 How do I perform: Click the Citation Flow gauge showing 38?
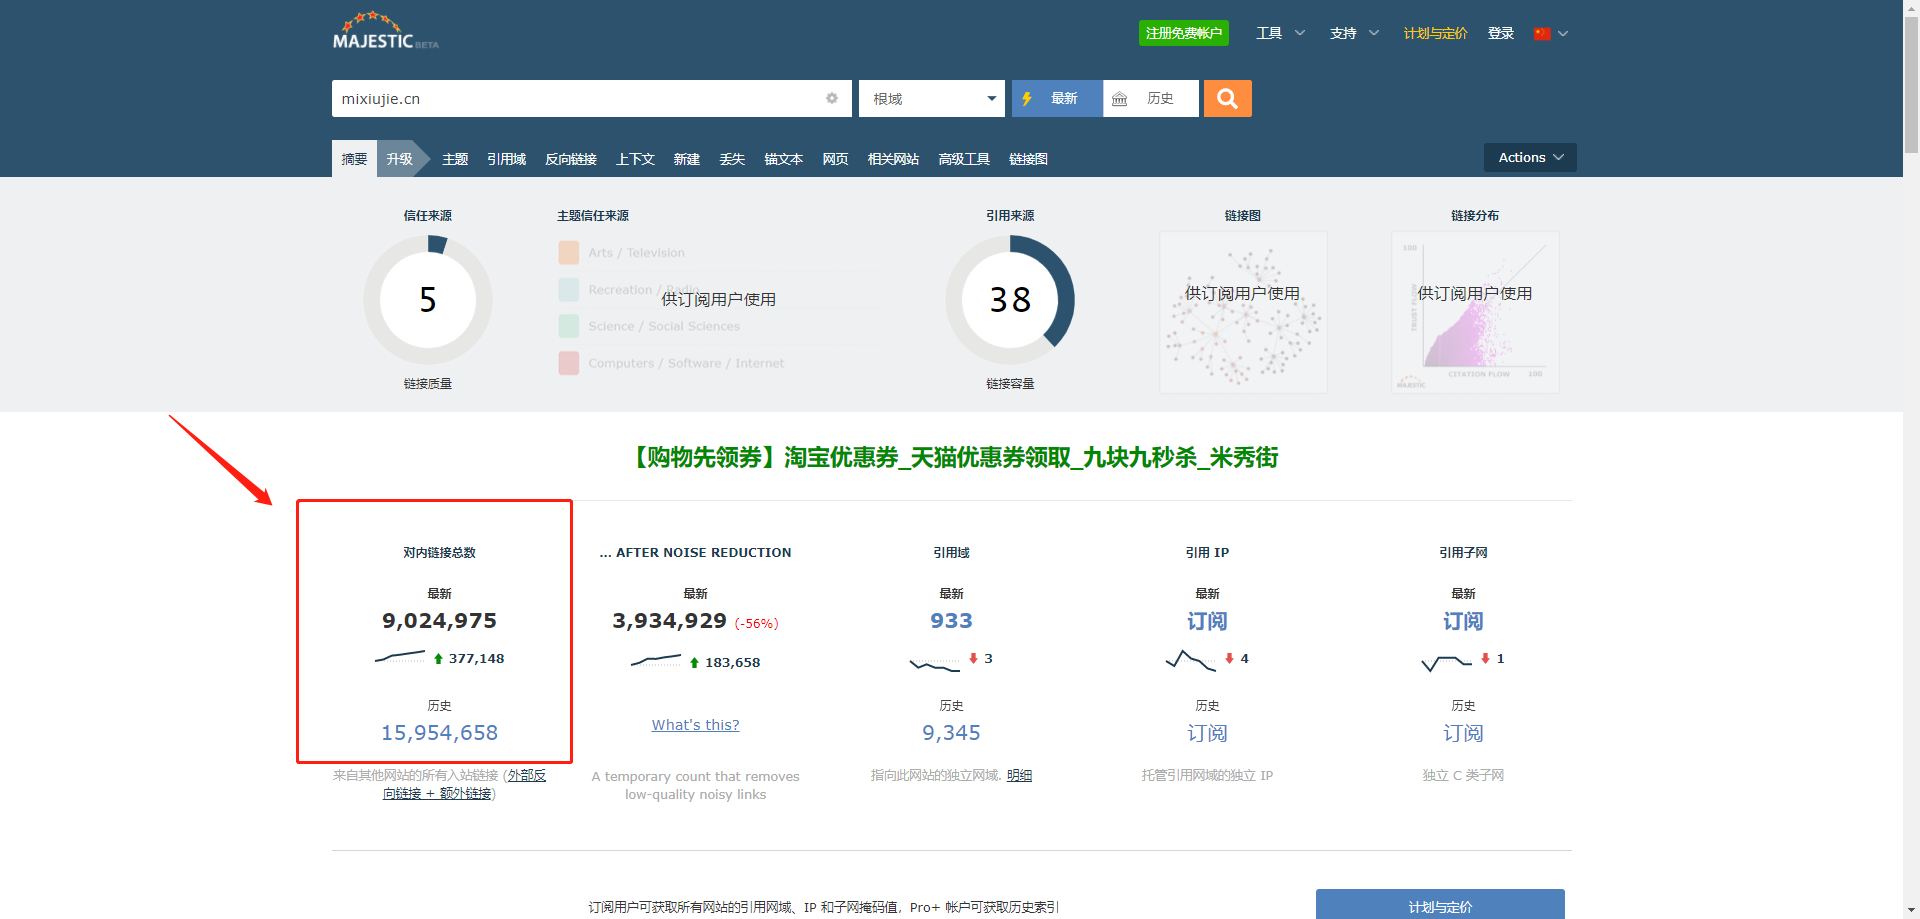coord(1010,300)
